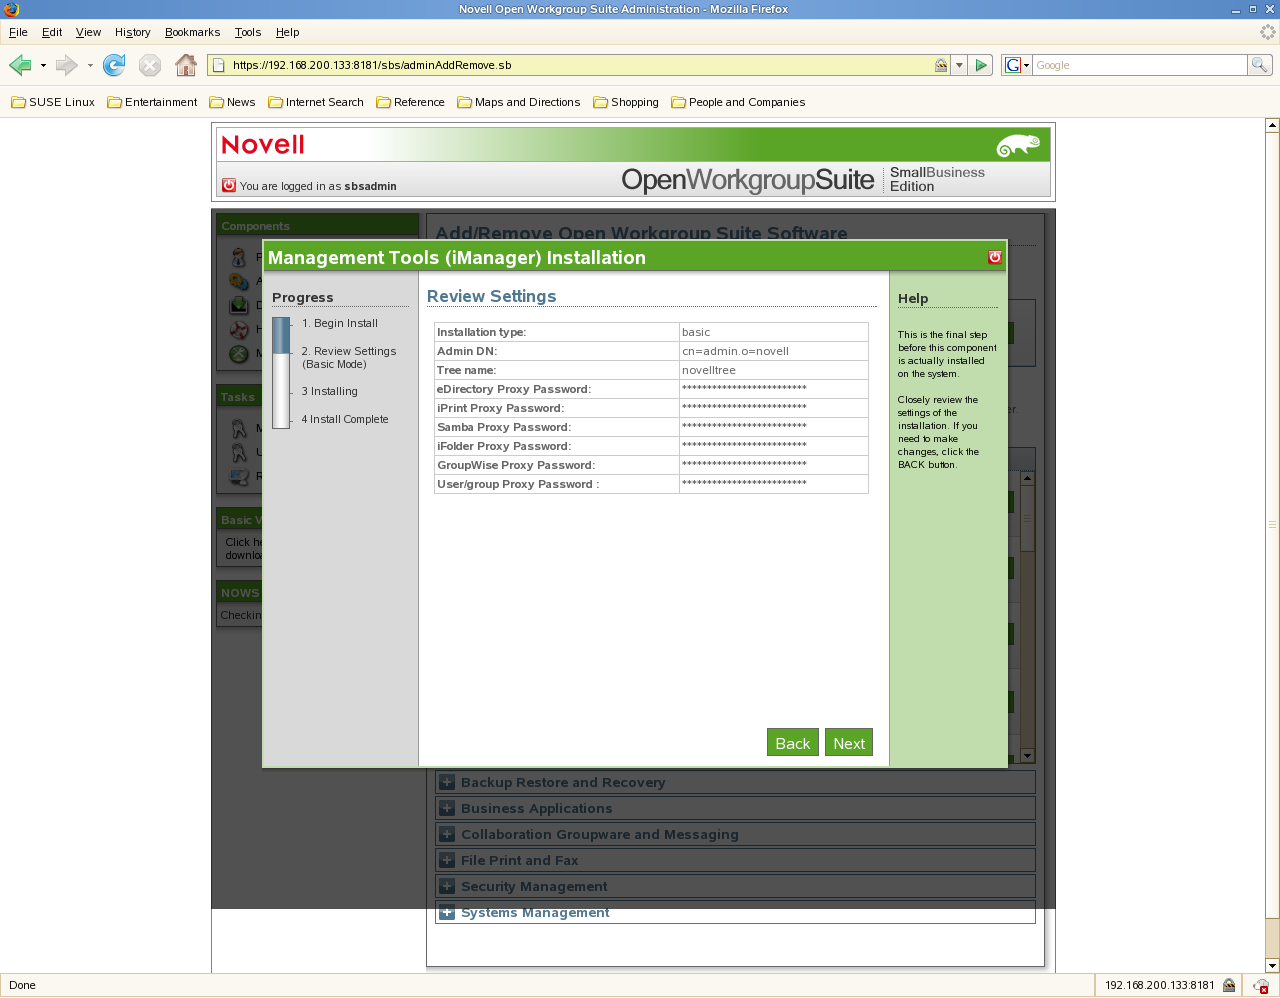Open the SUSE Linux bookmark folder
This screenshot has width=1280, height=998.
pos(53,102)
